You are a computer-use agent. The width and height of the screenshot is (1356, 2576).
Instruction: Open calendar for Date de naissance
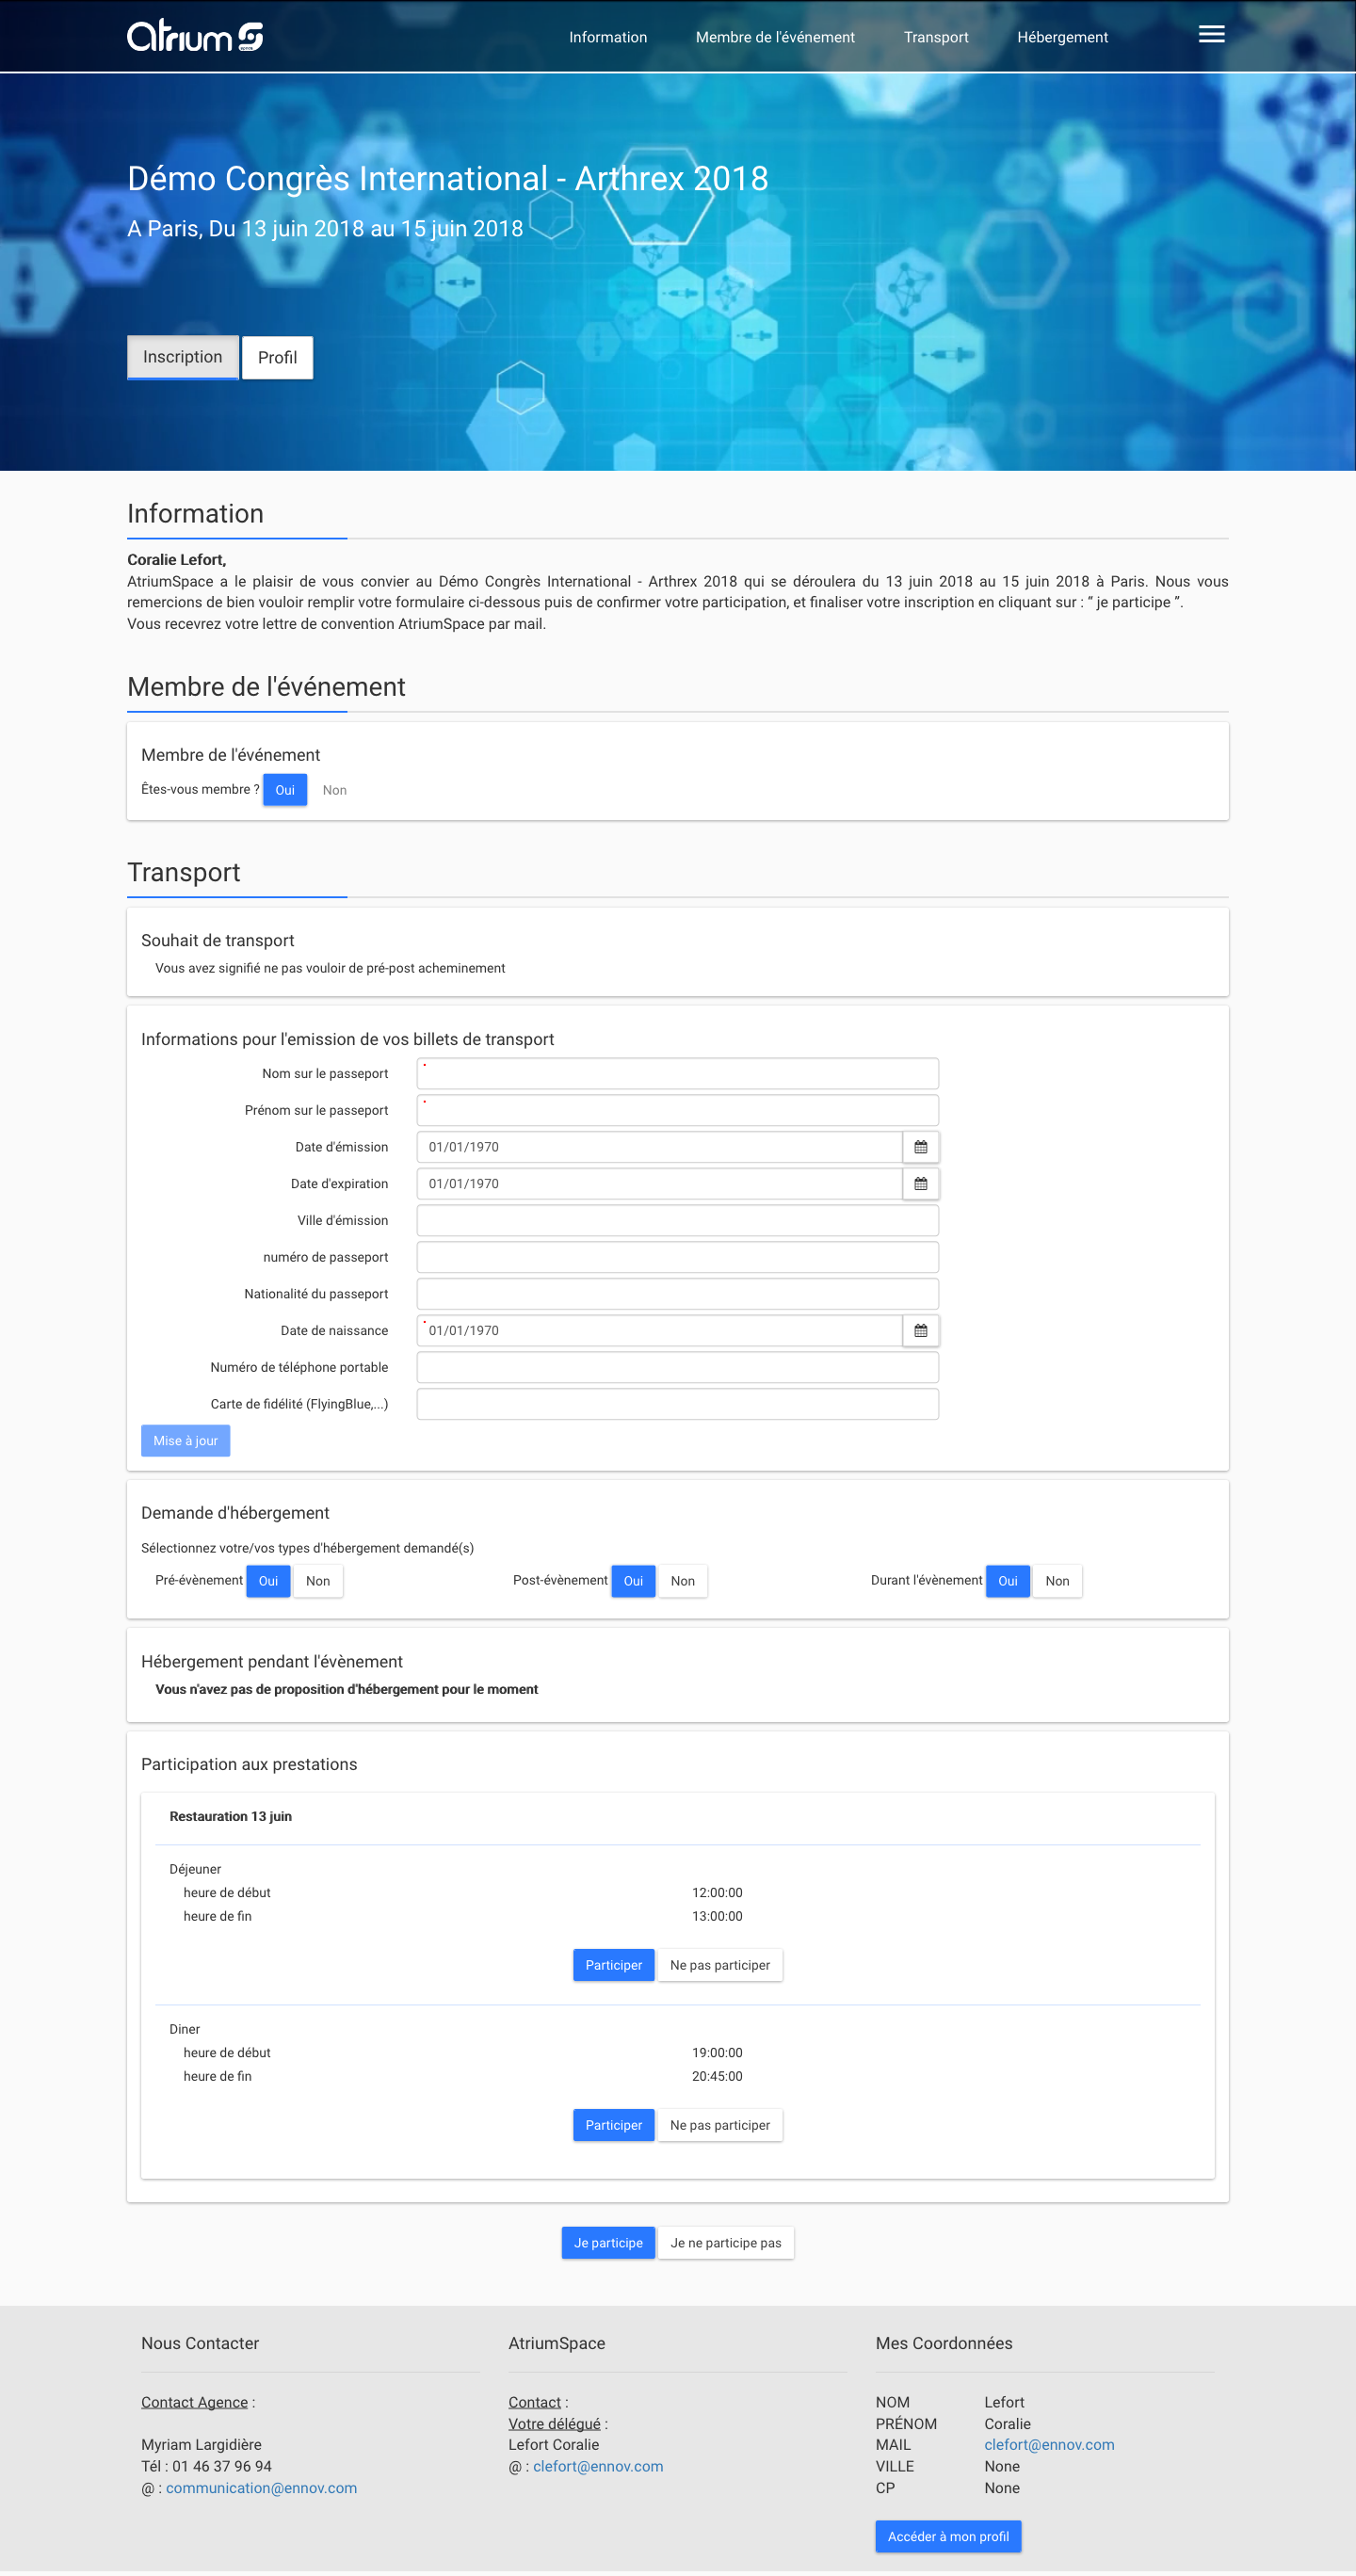pyautogui.click(x=920, y=1331)
